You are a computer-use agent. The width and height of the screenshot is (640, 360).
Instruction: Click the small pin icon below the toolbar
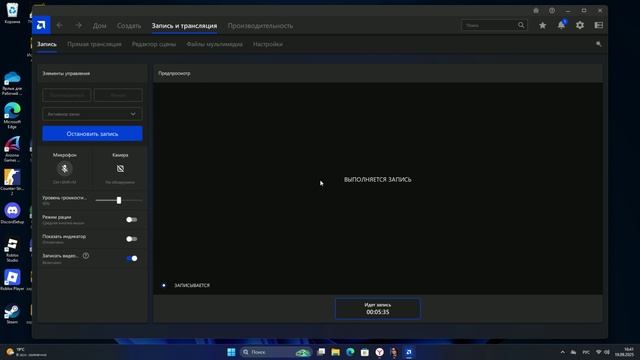(599, 44)
